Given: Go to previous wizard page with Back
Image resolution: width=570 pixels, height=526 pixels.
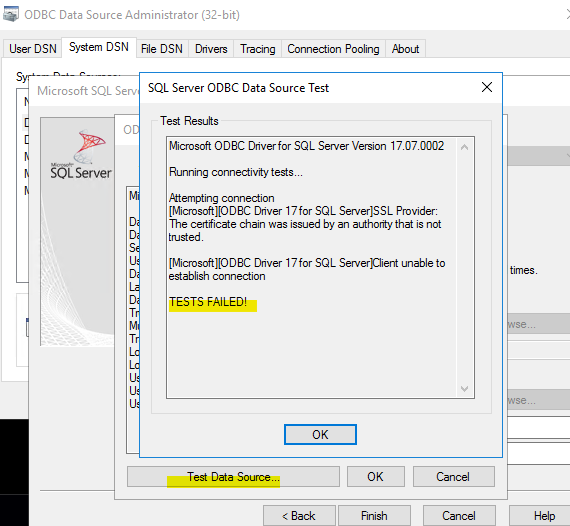Looking at the screenshot, I should pos(299,515).
